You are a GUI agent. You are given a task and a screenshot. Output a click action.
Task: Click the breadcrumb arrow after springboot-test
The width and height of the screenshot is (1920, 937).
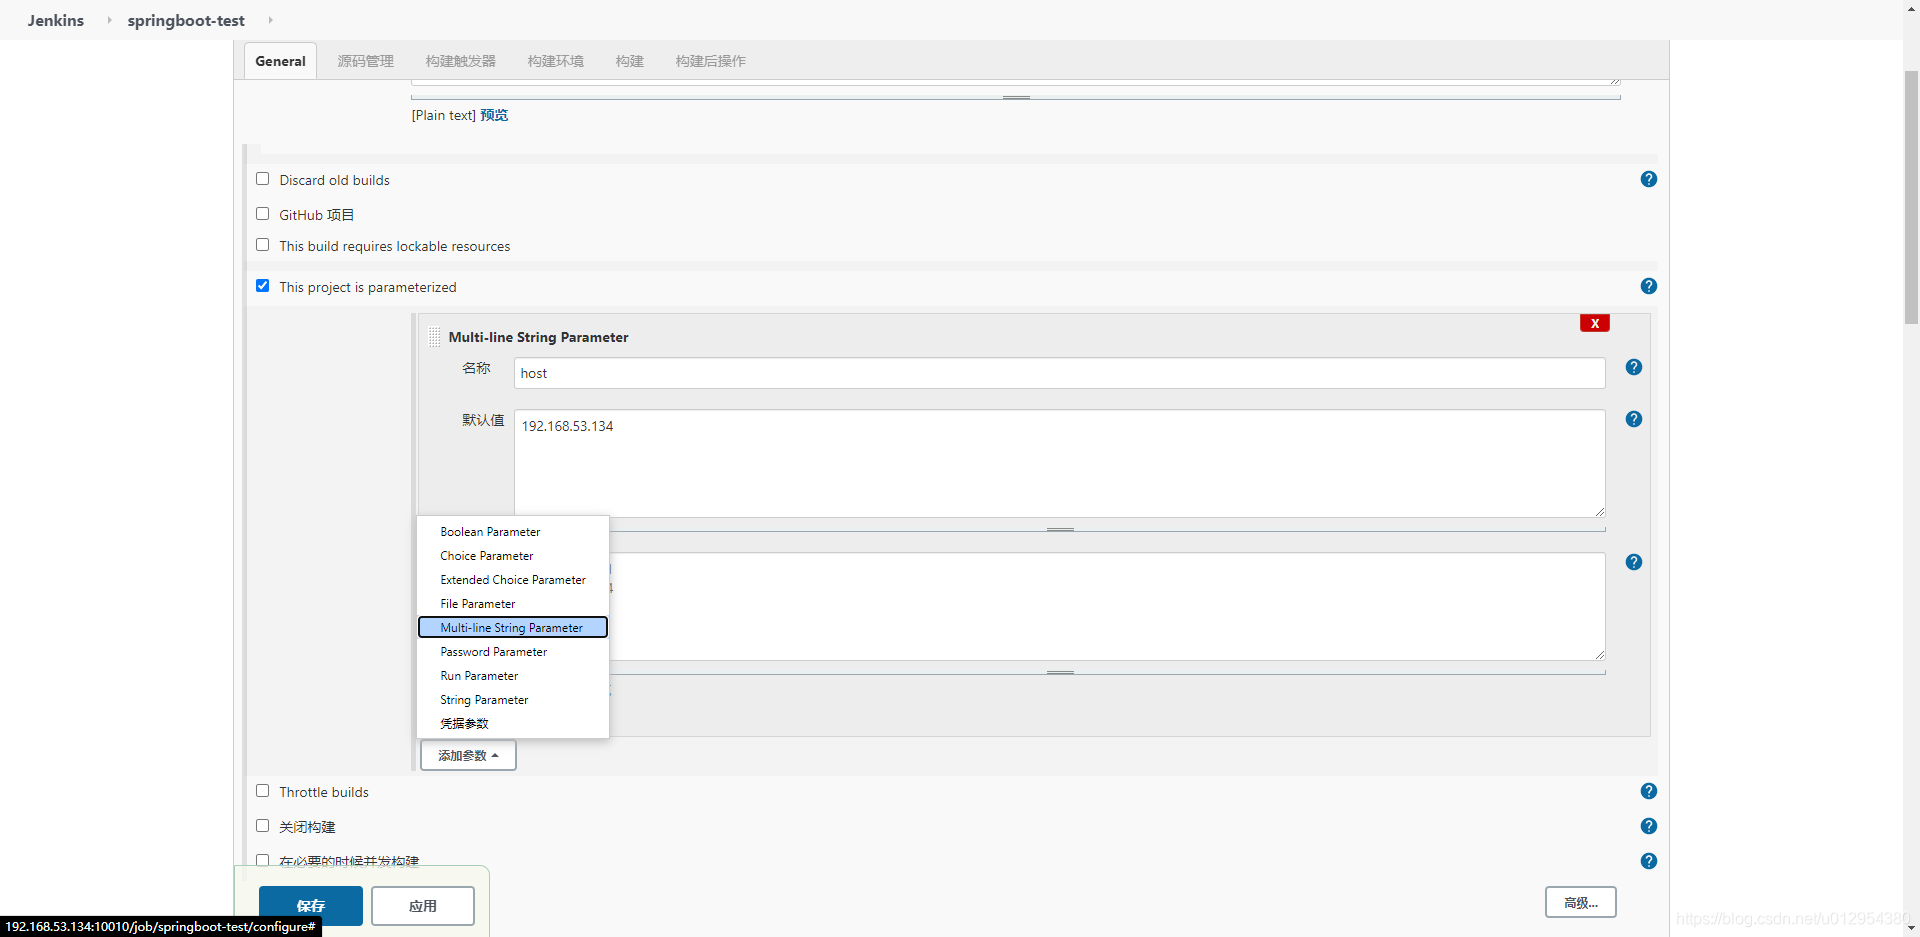point(270,20)
